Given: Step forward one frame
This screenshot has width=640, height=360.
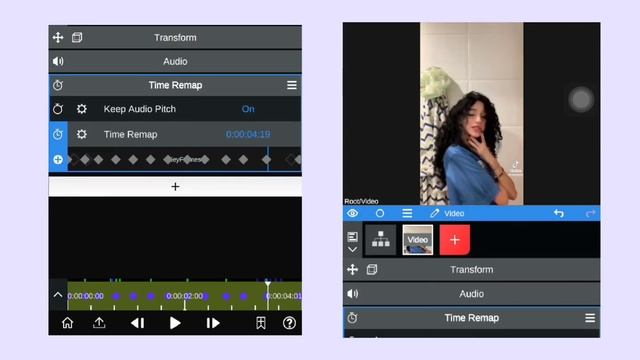Looking at the screenshot, I should (213, 323).
